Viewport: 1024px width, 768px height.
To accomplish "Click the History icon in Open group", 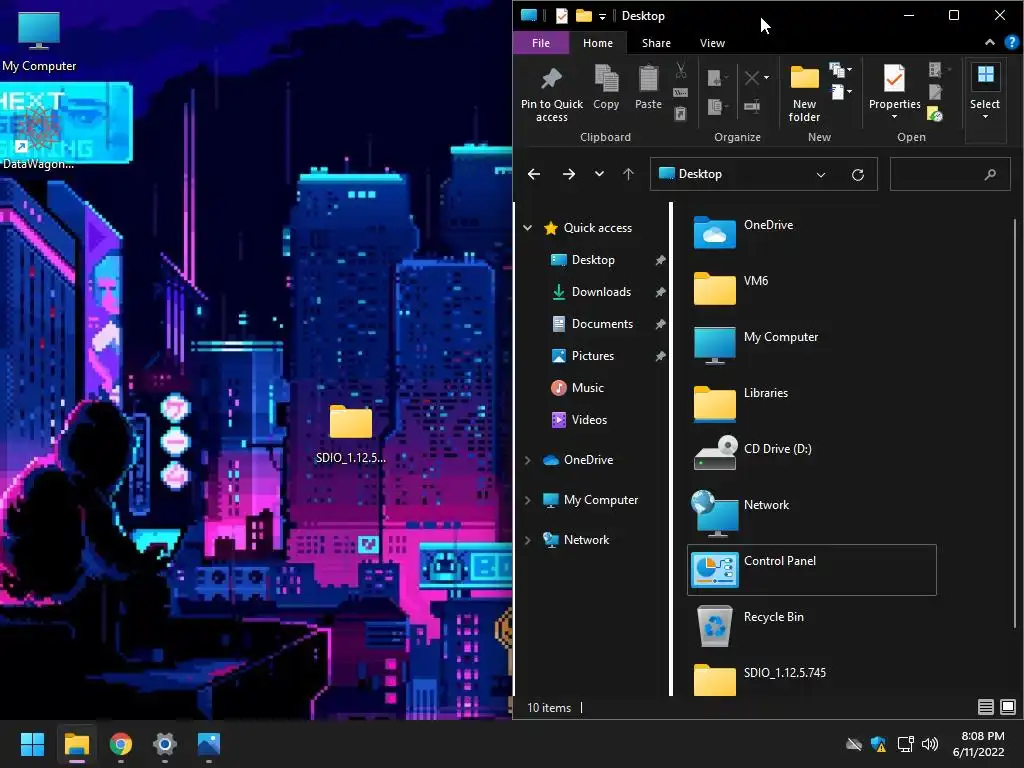I will coord(935,114).
